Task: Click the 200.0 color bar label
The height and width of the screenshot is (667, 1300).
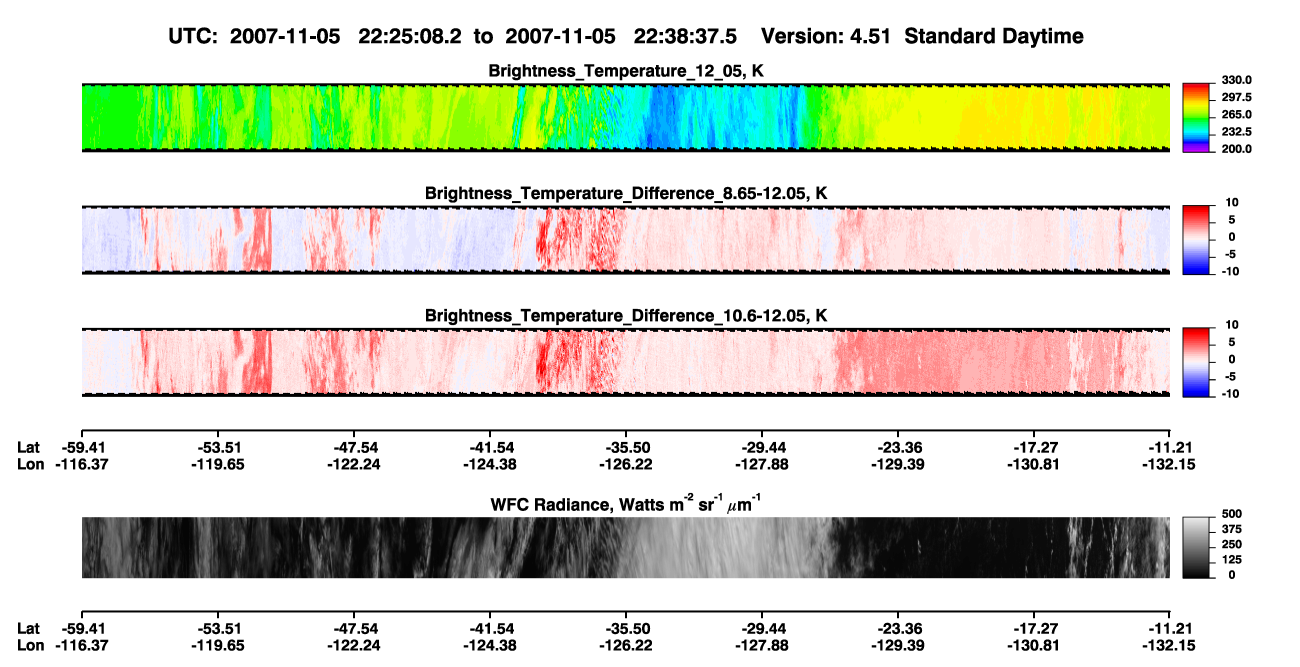Action: coord(1236,149)
